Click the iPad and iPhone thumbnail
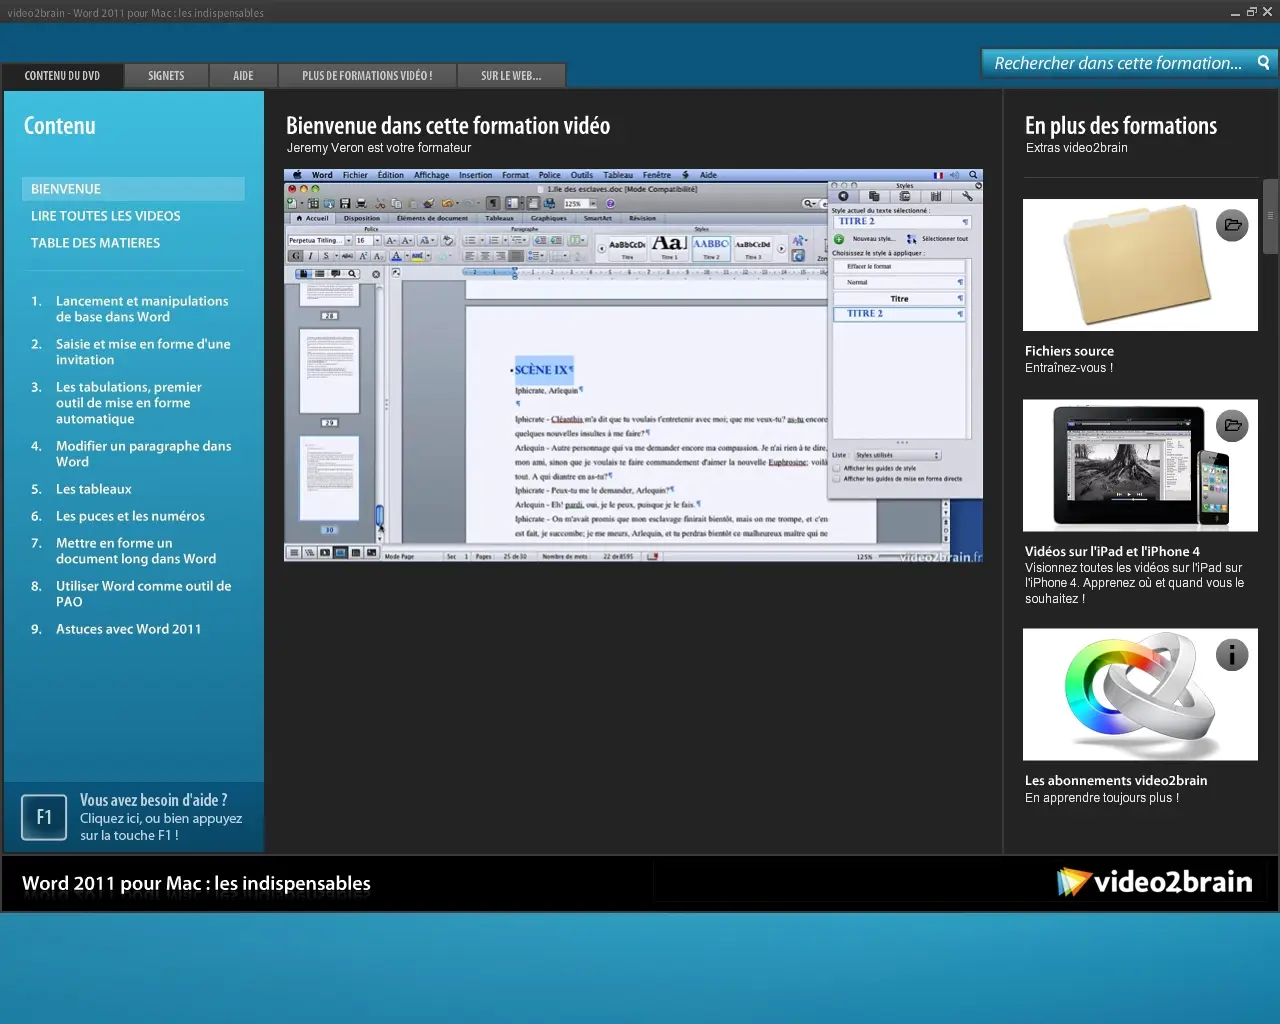Screen dimensions: 1280x1024 tap(1140, 465)
